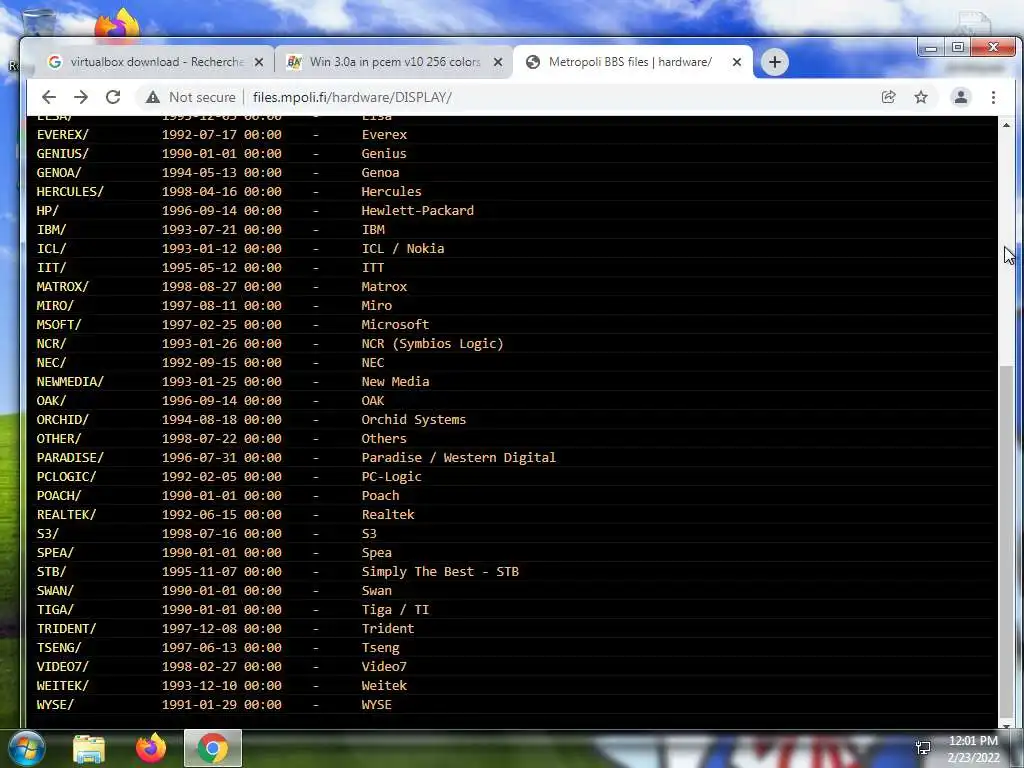The width and height of the screenshot is (1024, 768).
Task: Open the HERCULES/ directory
Action: (x=70, y=191)
